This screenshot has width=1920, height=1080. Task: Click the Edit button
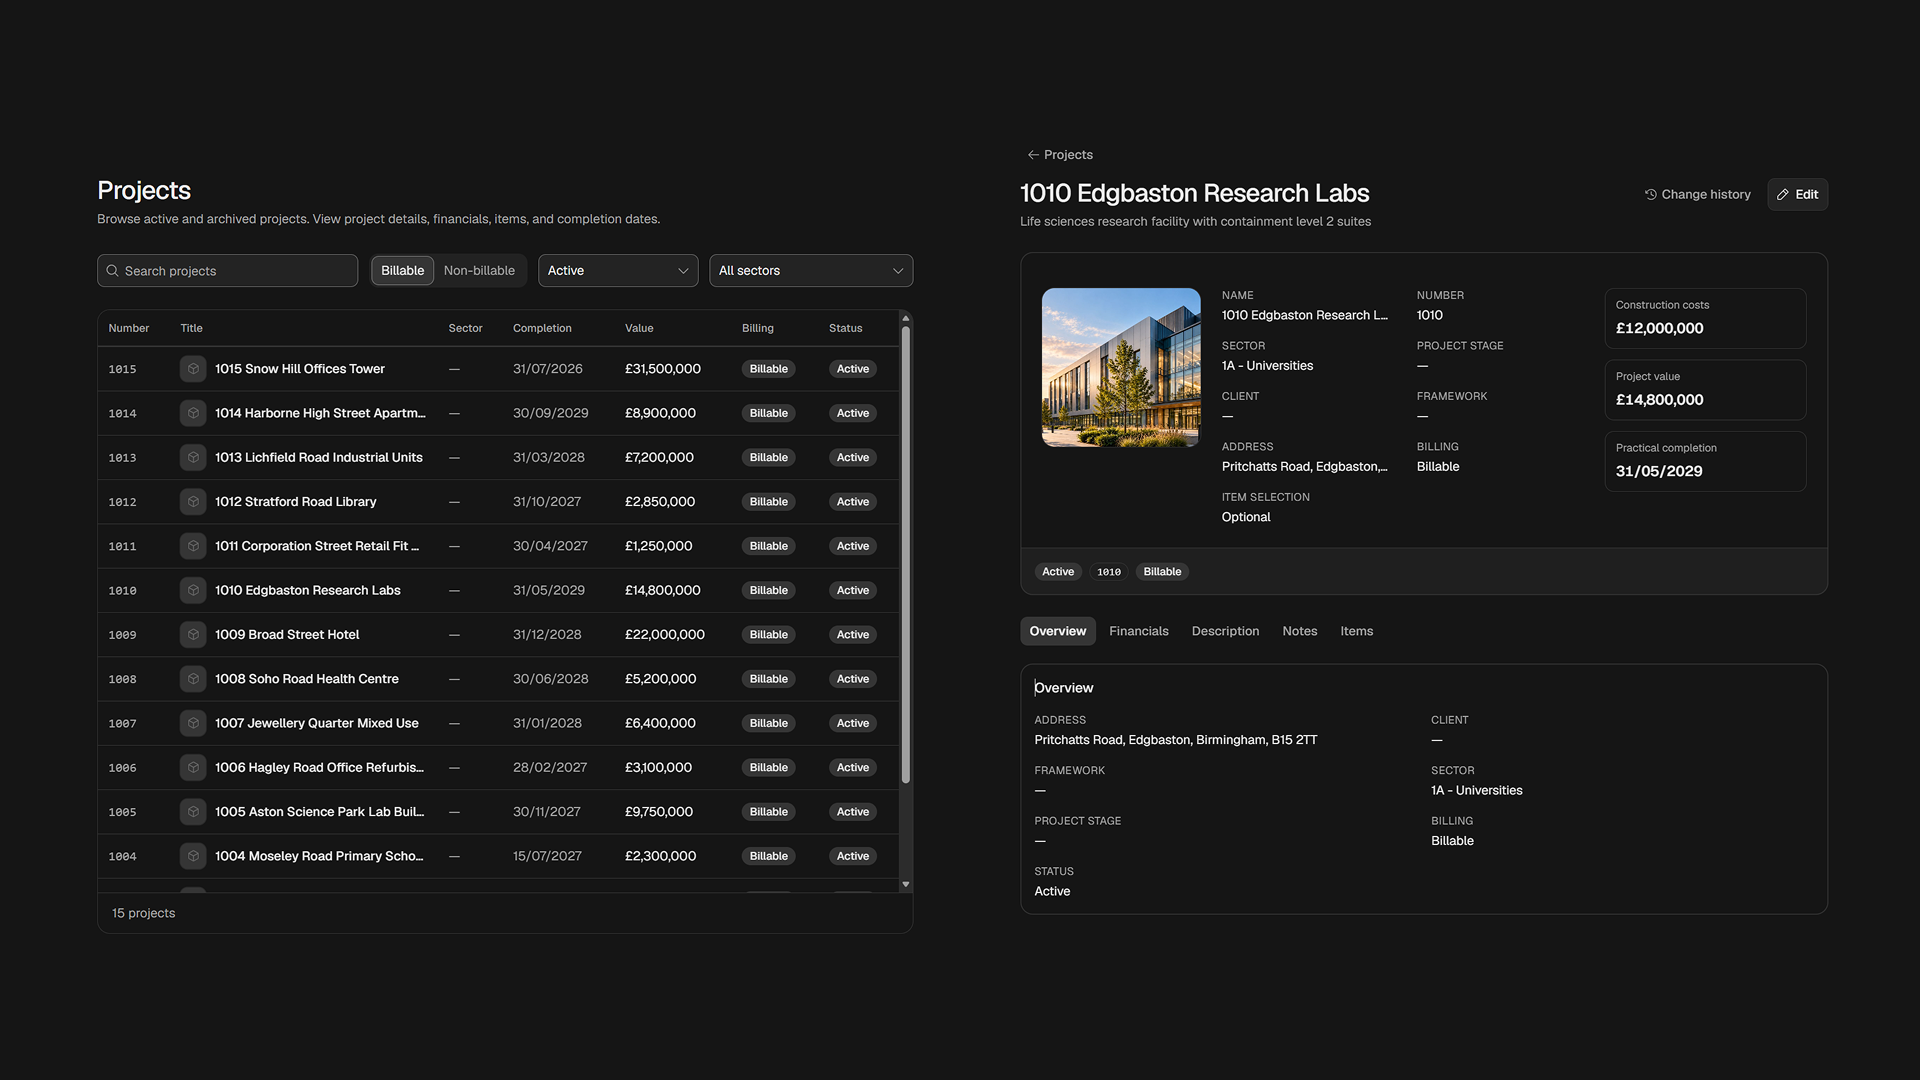(1798, 195)
